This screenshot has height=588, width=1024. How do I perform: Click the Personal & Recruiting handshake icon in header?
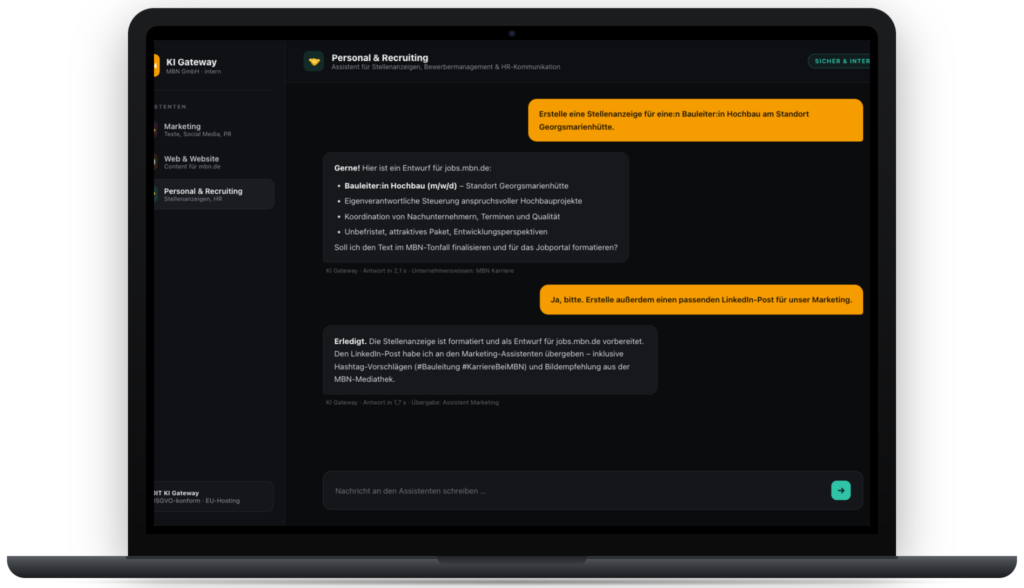(x=314, y=61)
